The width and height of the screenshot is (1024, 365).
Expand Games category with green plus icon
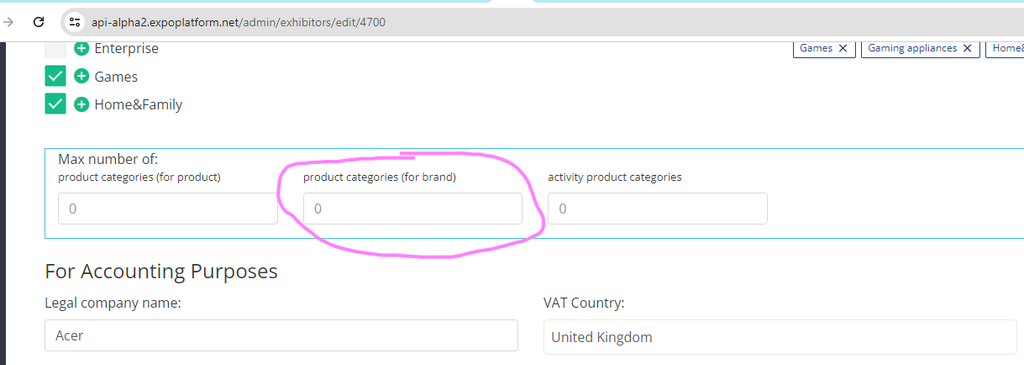pyautogui.click(x=81, y=76)
